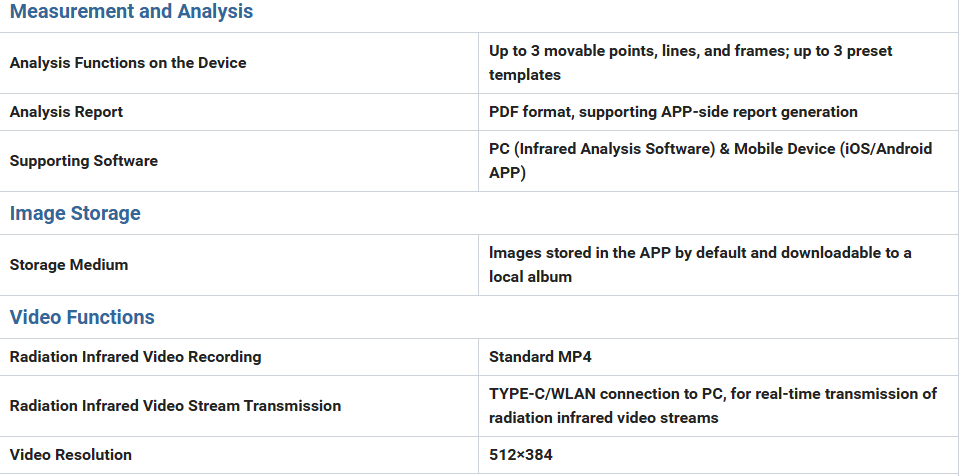Click the 'radiation infrared video streams' text
The width and height of the screenshot is (961, 476).
603,418
